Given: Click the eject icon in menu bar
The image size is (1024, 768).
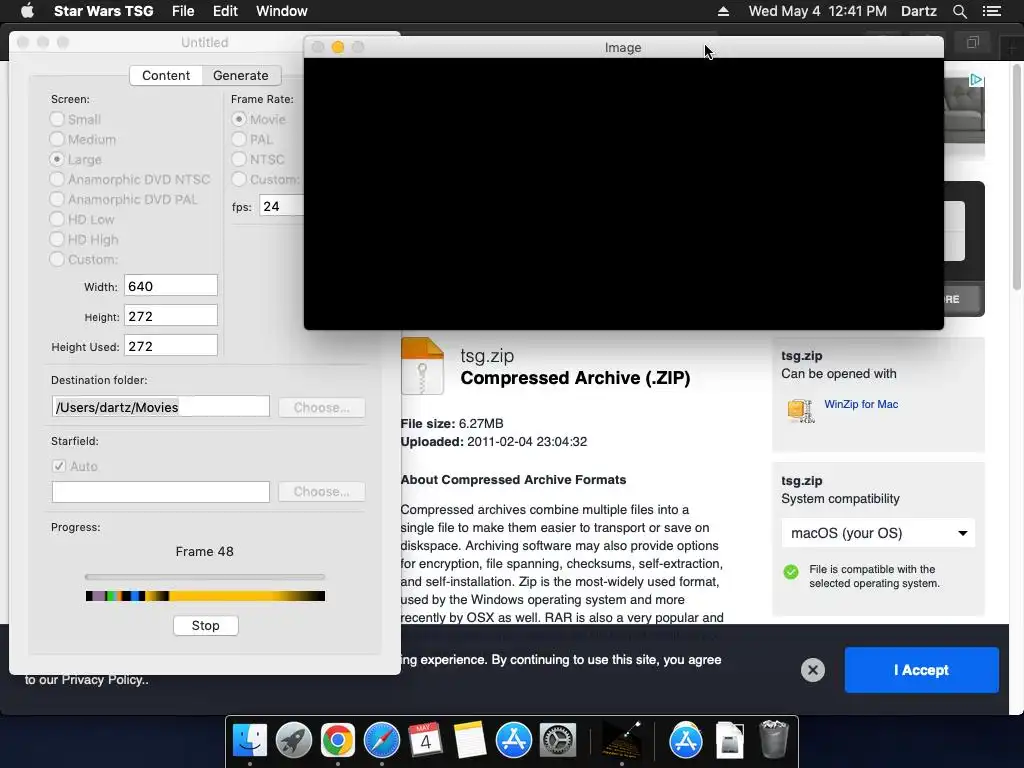Looking at the screenshot, I should click(723, 11).
